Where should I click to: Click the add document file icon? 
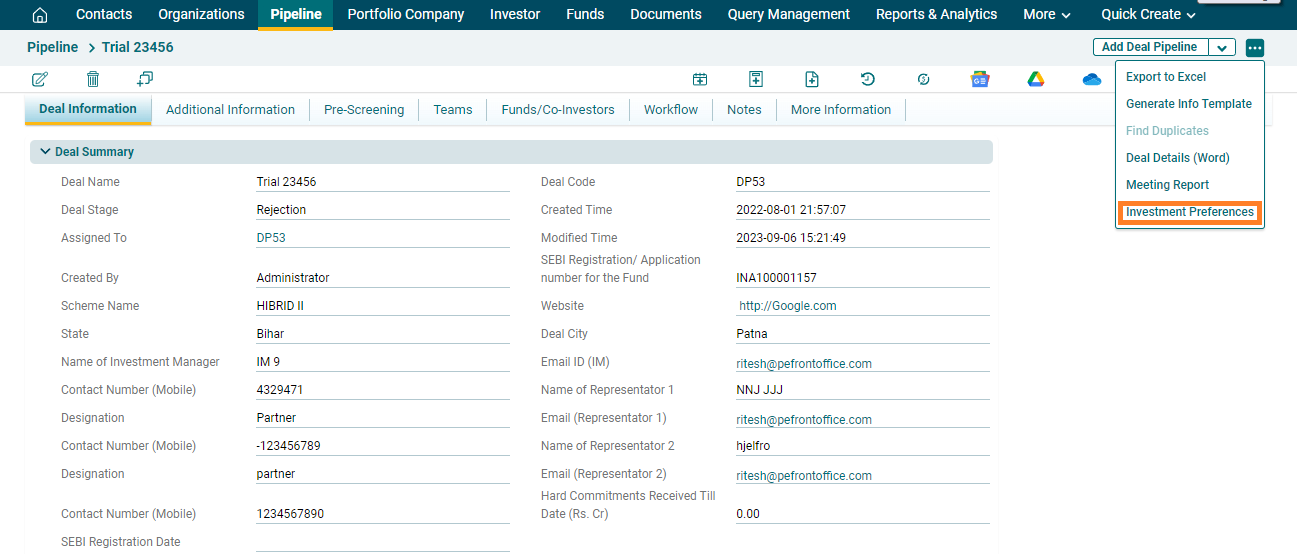[812, 80]
